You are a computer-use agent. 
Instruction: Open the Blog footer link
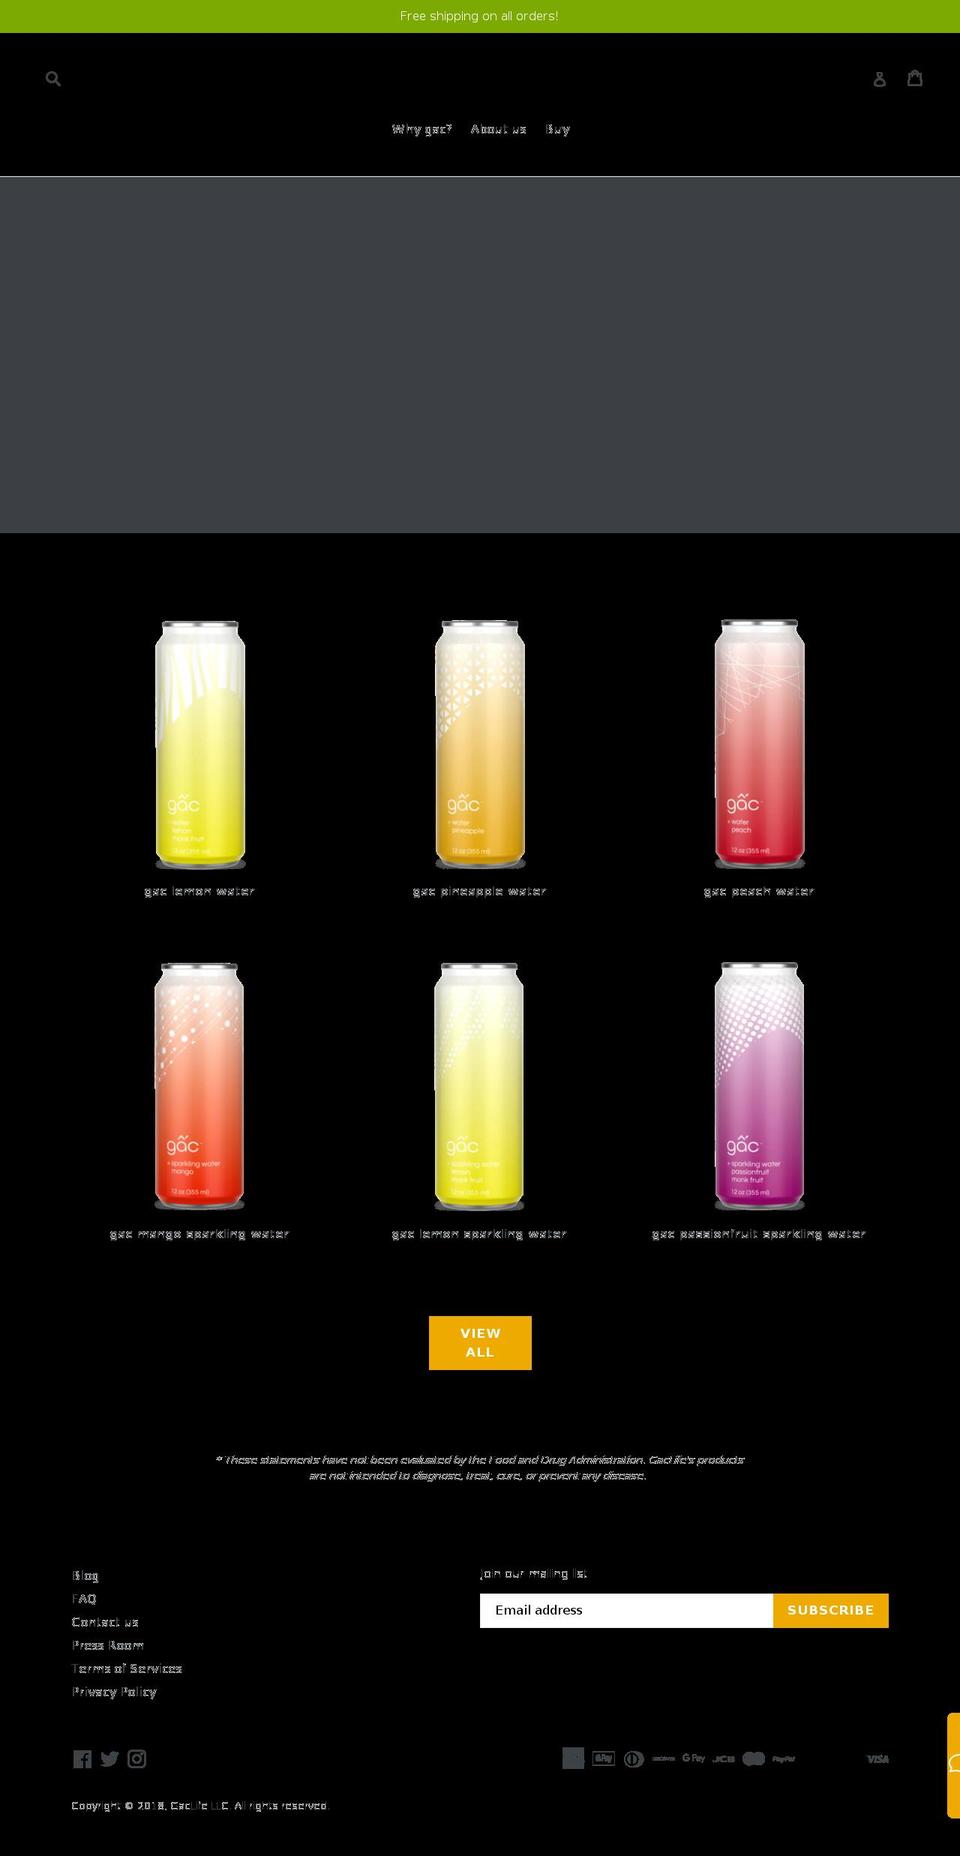[x=85, y=1576]
